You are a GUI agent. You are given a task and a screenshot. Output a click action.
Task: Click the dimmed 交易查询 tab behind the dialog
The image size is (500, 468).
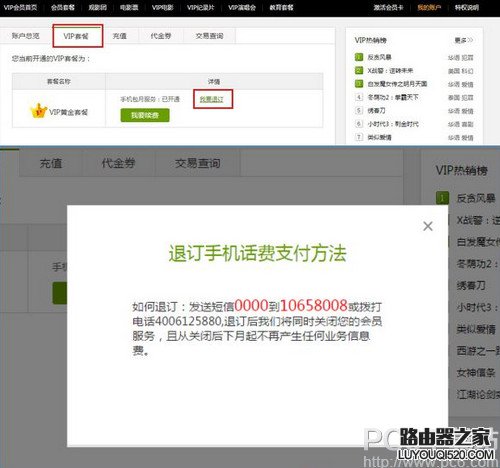[198, 163]
